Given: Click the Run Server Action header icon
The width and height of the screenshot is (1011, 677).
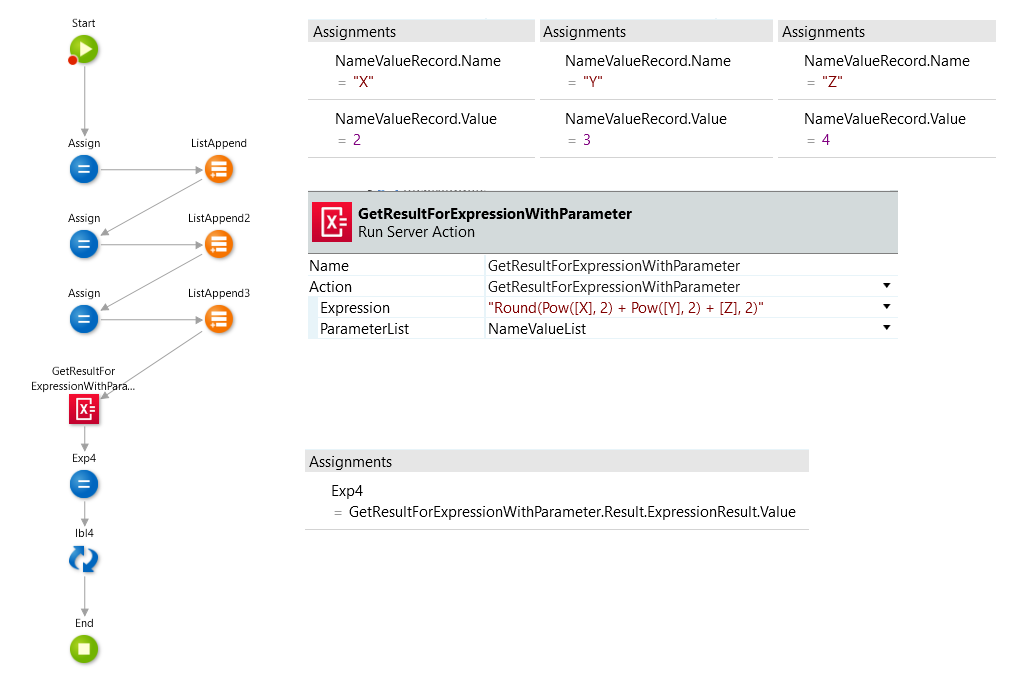Looking at the screenshot, I should [332, 222].
